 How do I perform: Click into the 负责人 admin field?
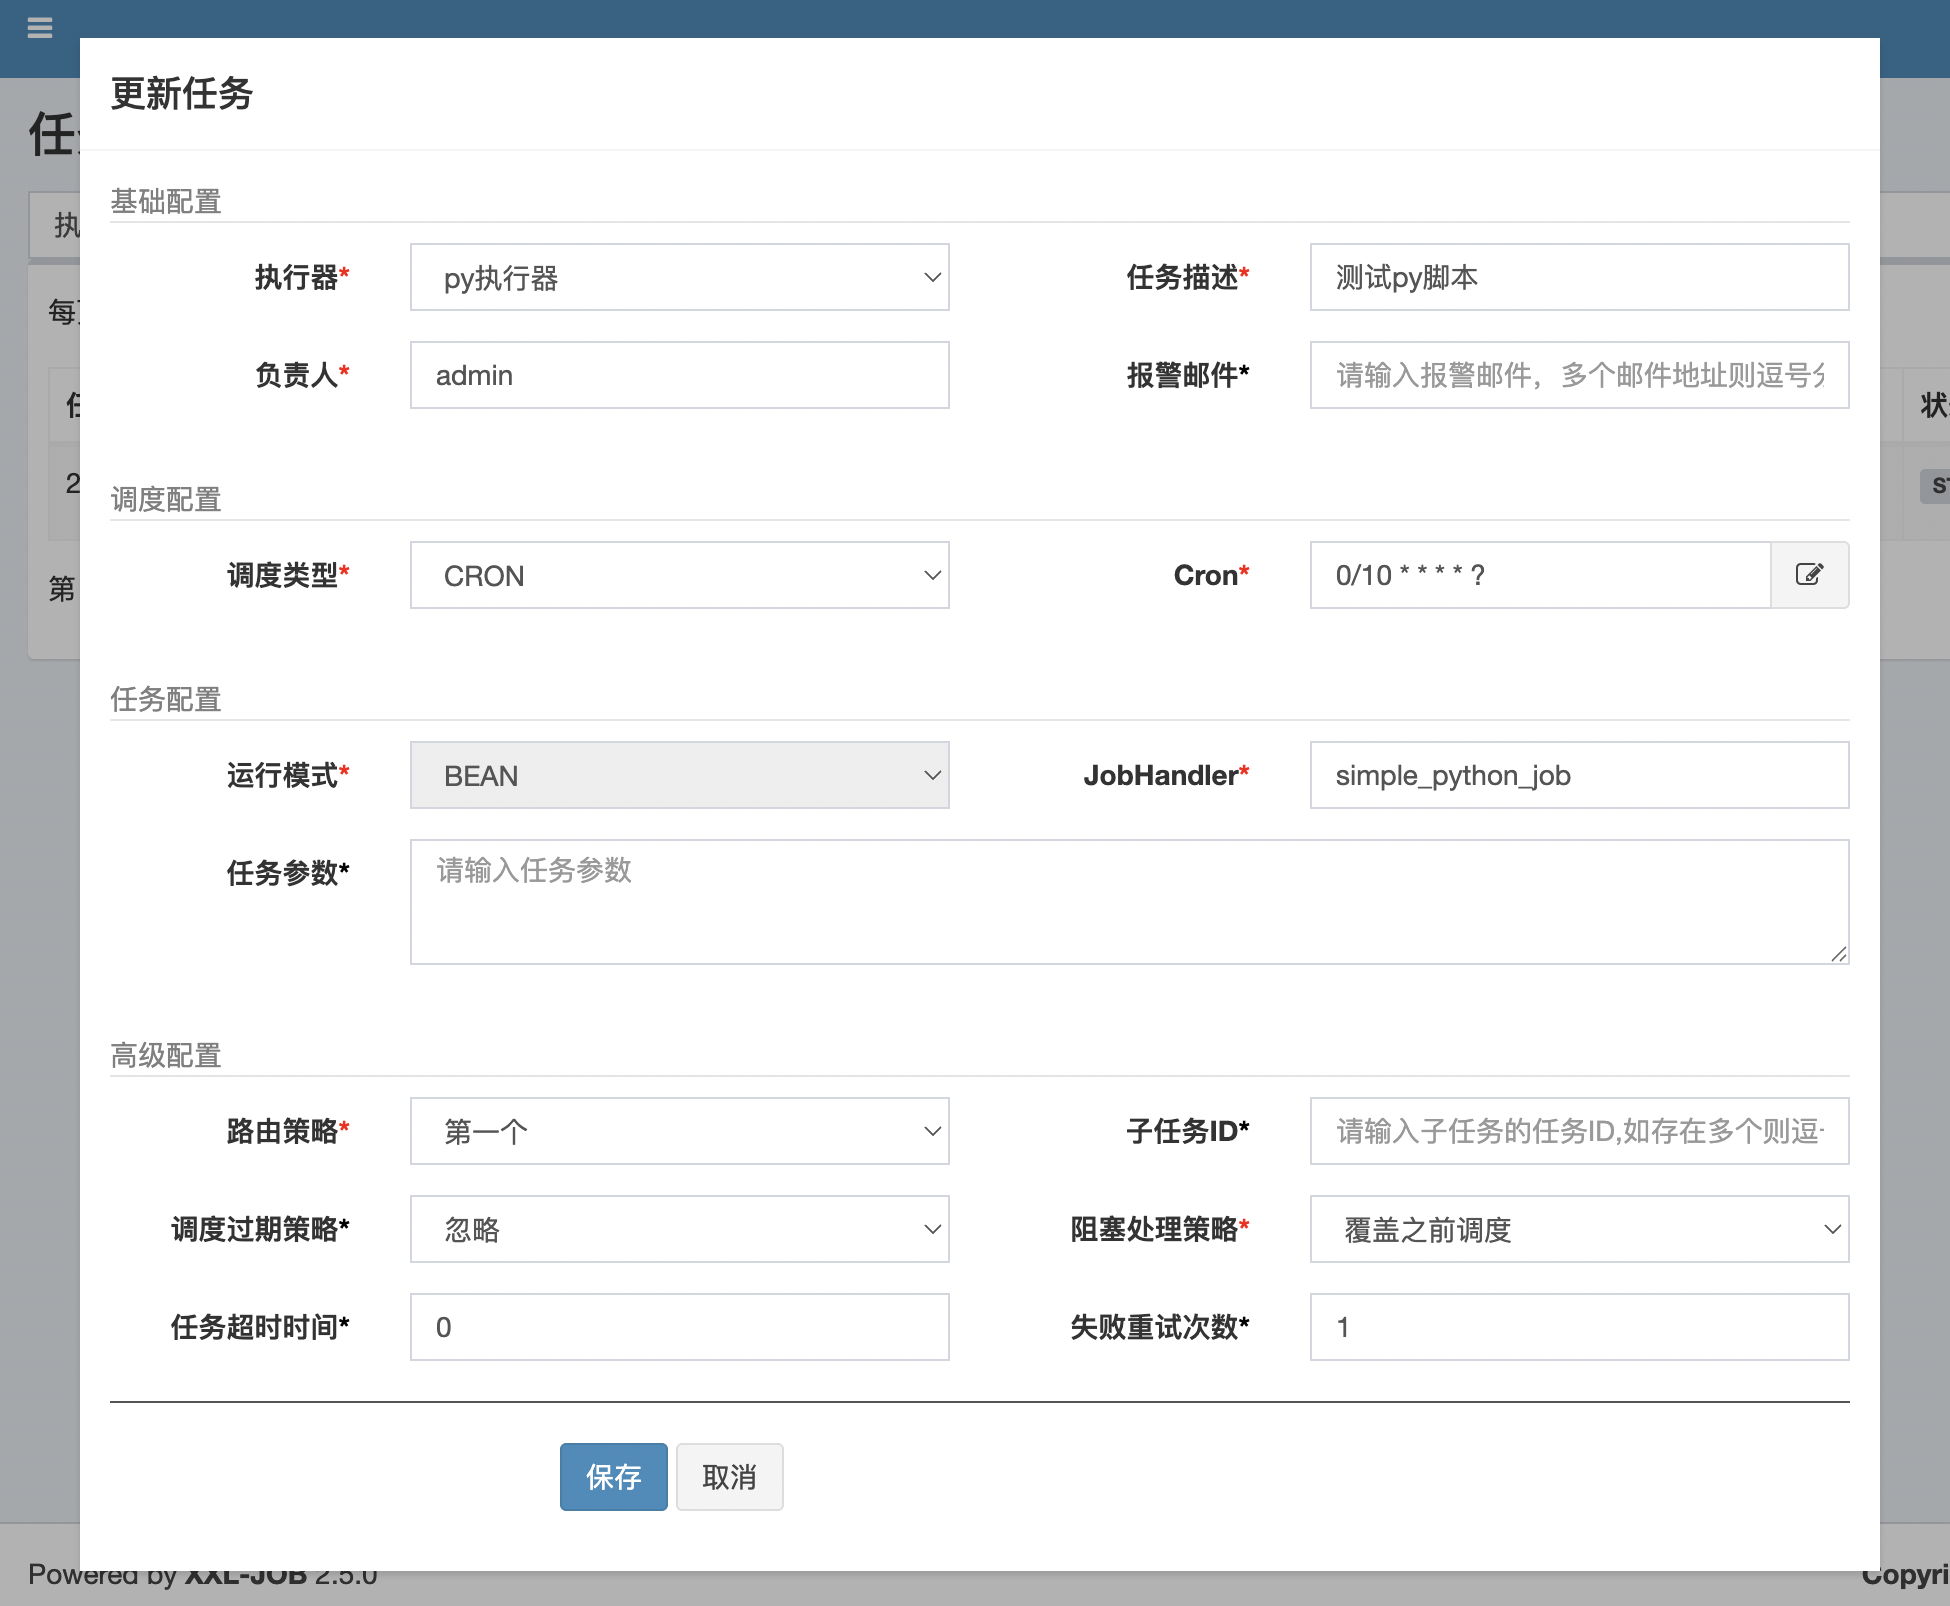(x=679, y=375)
